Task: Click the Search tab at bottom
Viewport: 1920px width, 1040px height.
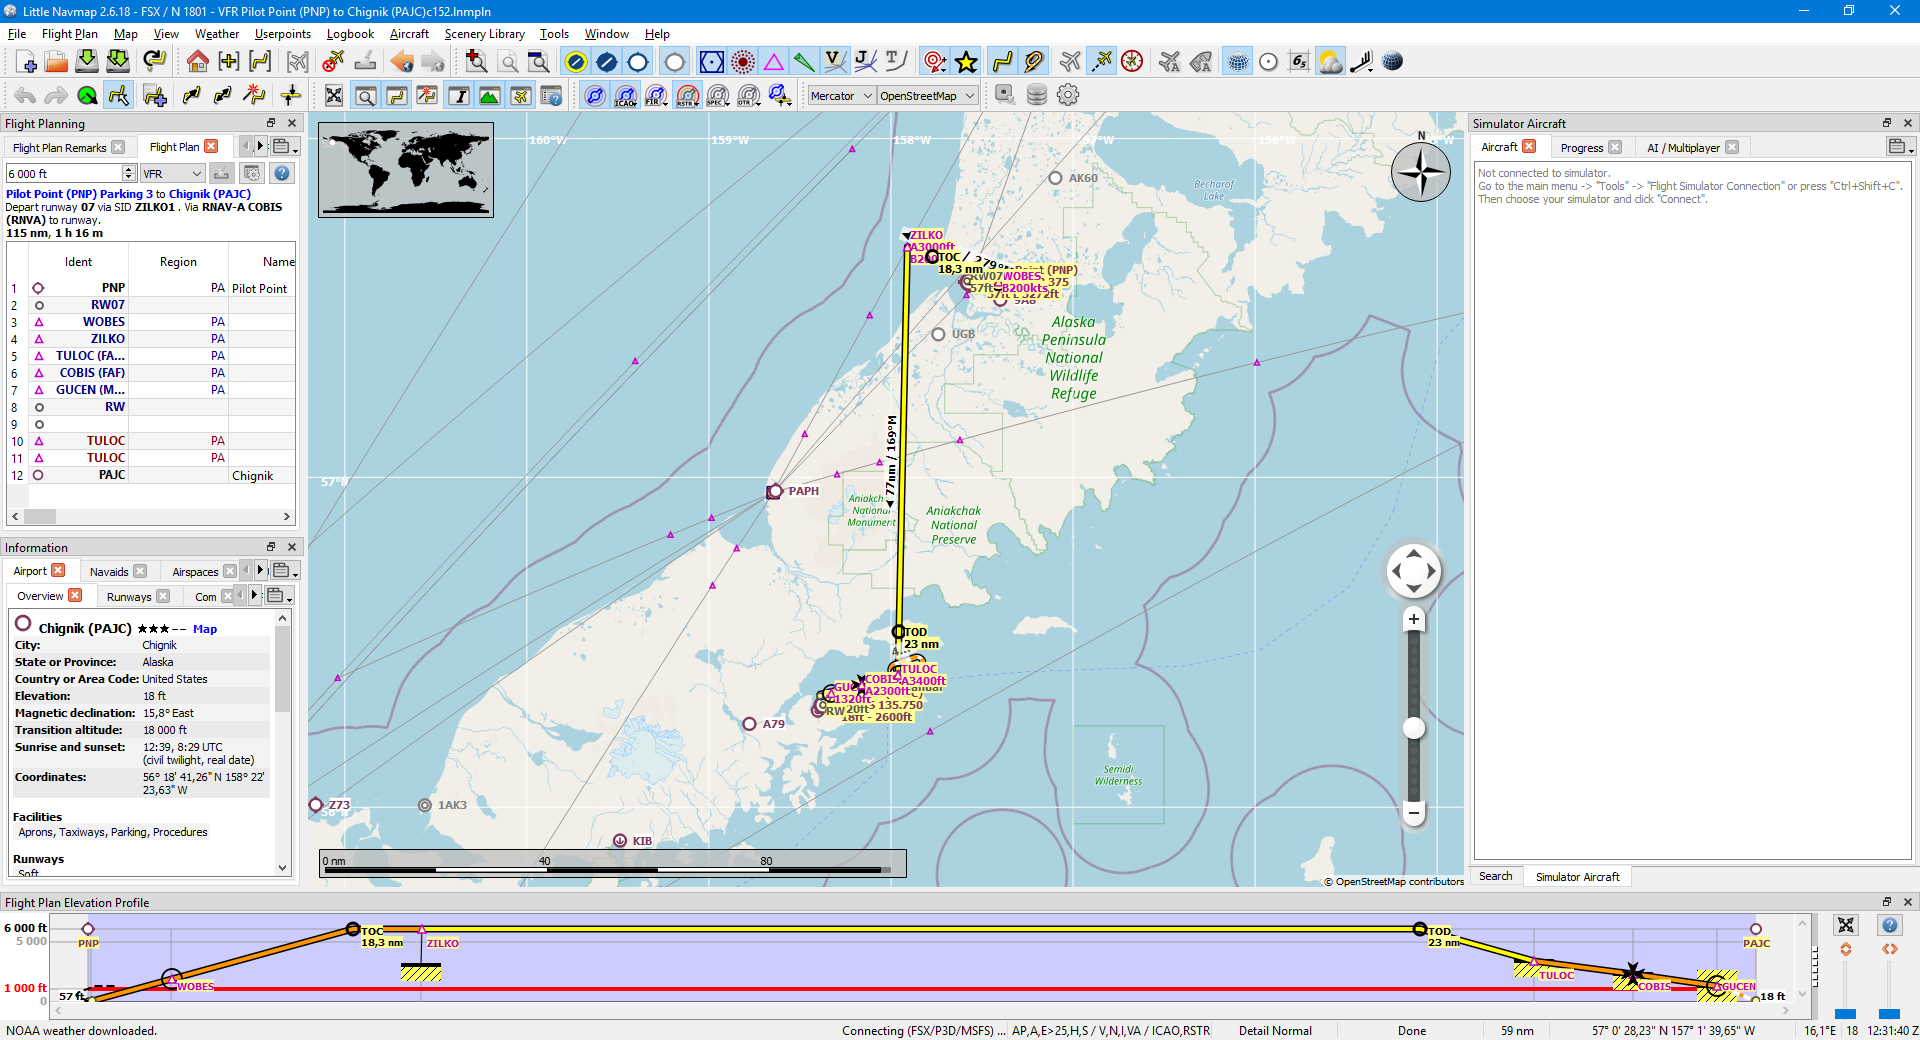Action: 1495,877
